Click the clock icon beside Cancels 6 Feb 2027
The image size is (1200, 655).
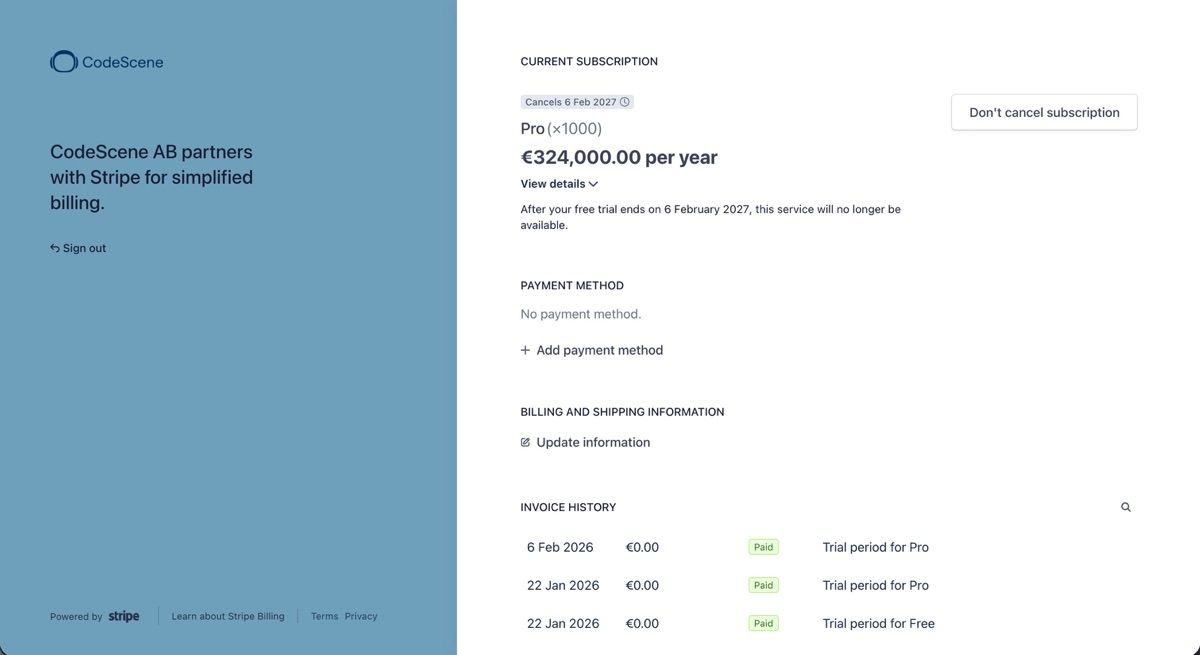(x=625, y=102)
